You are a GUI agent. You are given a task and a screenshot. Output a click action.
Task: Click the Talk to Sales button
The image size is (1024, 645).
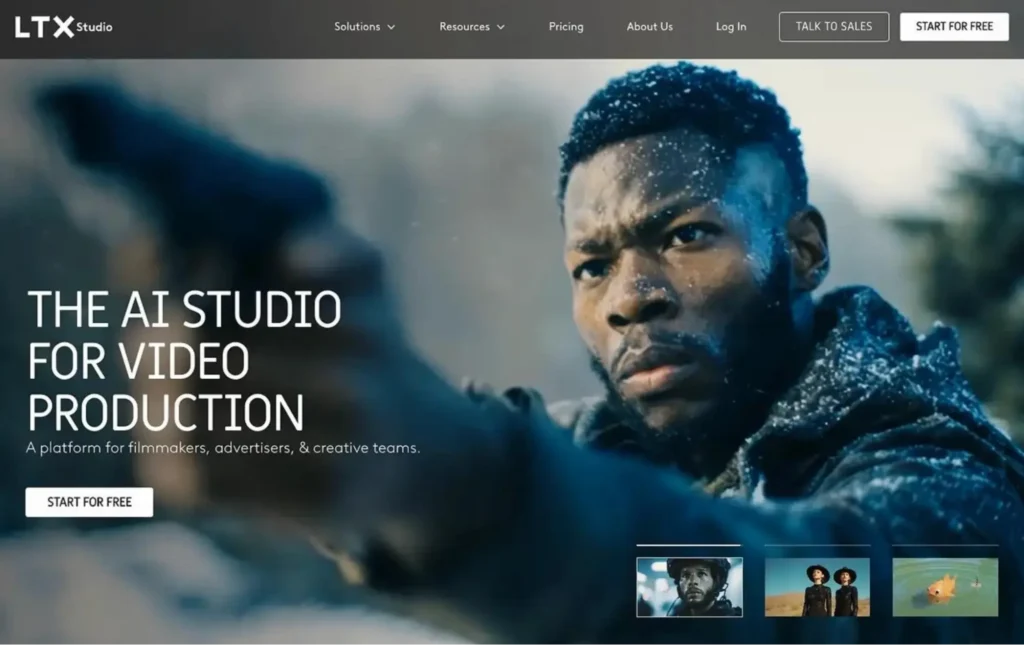[x=834, y=27]
